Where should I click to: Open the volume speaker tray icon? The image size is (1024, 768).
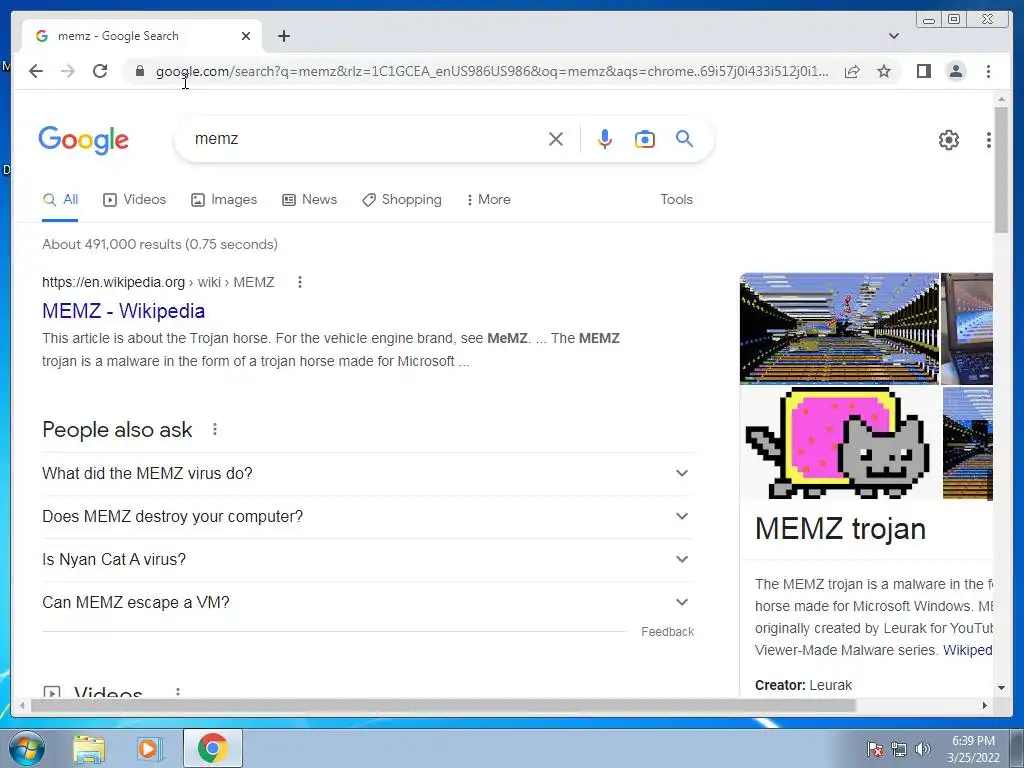923,749
